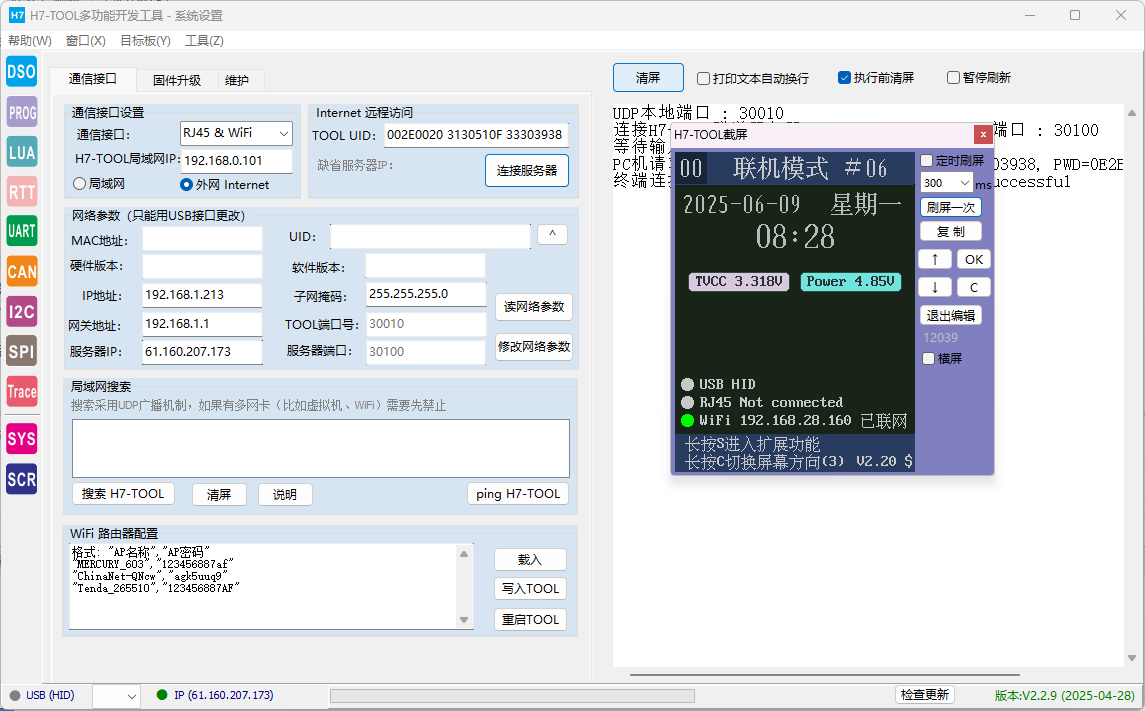The height and width of the screenshot is (711, 1145).
Task: Click the 服务器IP input field
Action: (202, 352)
